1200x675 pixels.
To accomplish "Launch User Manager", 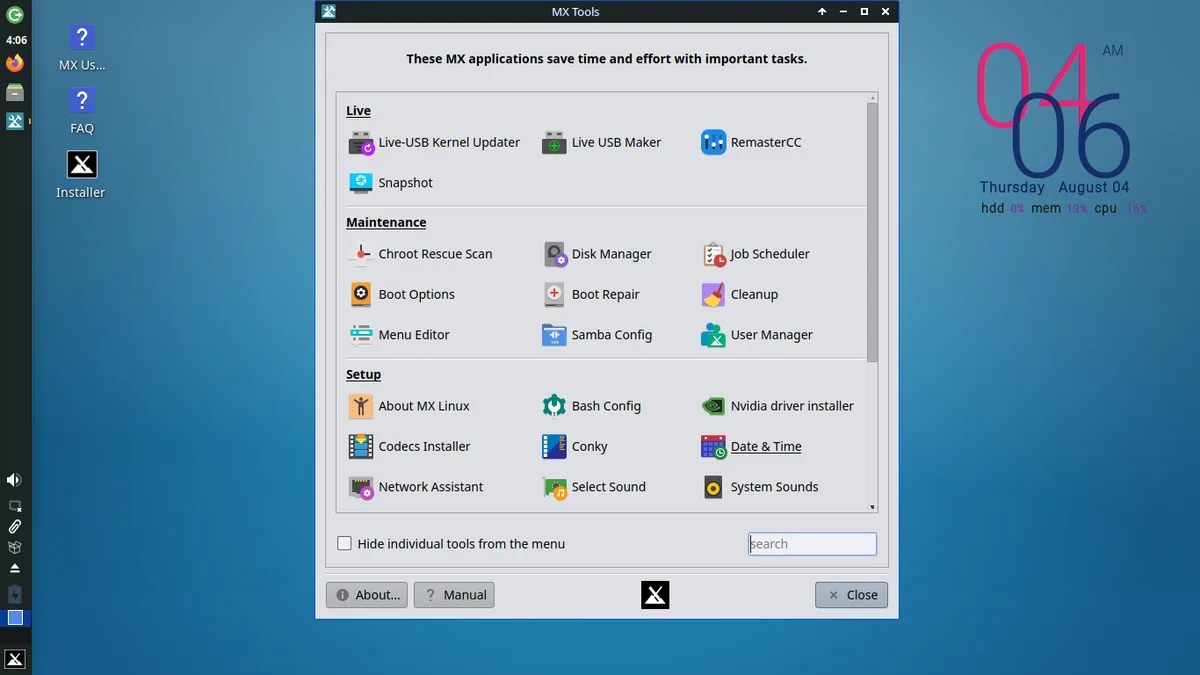I will tap(757, 335).
